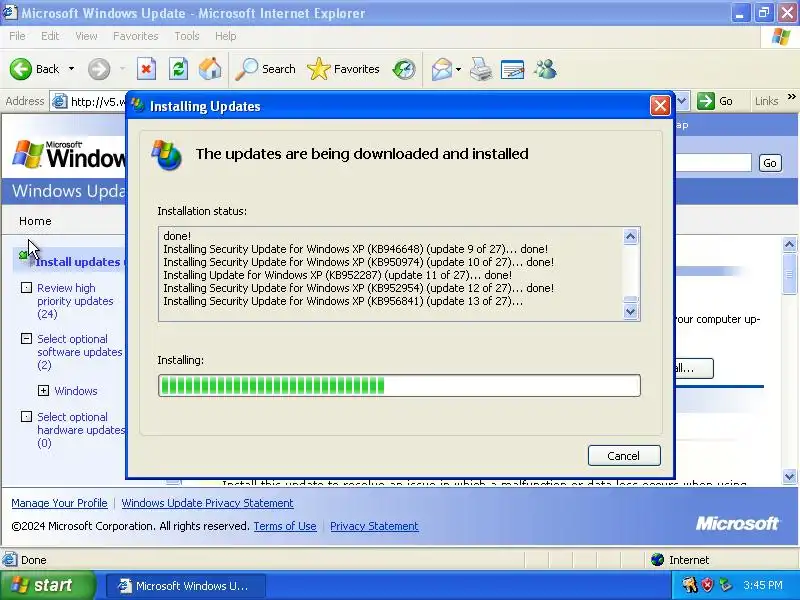800x600 pixels.
Task: Click Cancel in Installing Updates dialog
Action: coord(624,456)
